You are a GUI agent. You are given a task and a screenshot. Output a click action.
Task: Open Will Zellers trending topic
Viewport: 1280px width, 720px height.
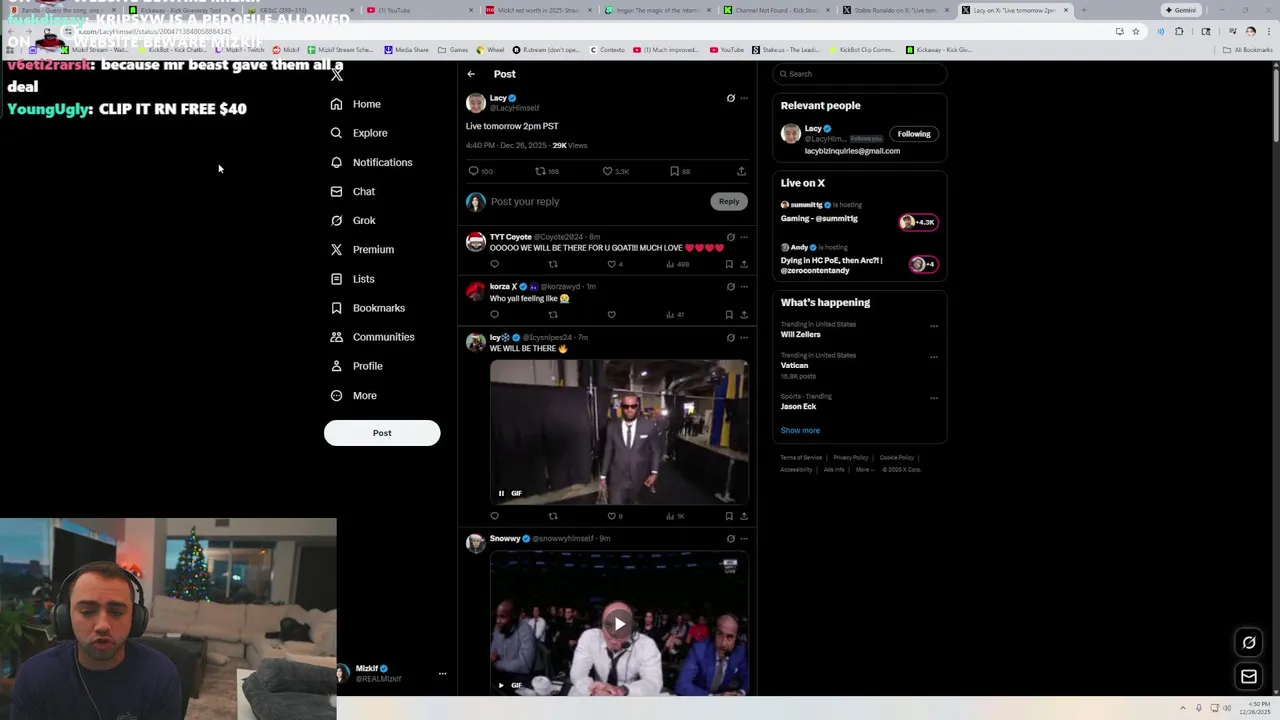(800, 335)
